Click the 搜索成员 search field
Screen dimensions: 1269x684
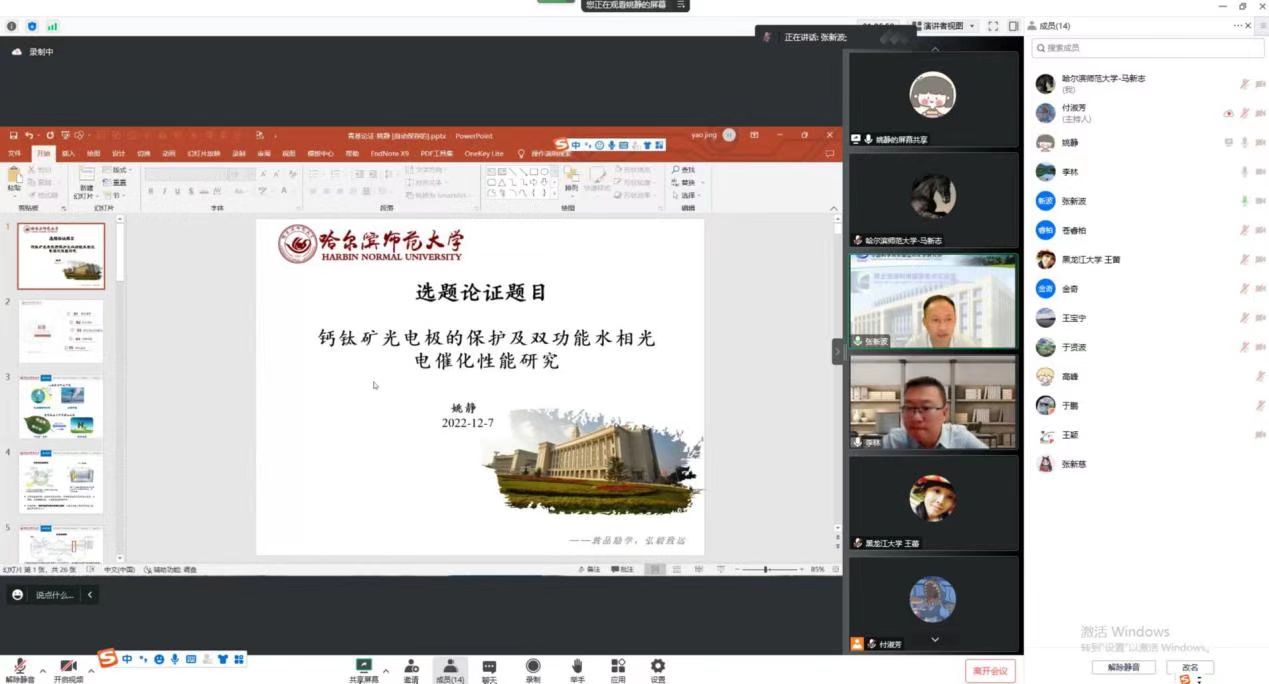(x=1148, y=48)
